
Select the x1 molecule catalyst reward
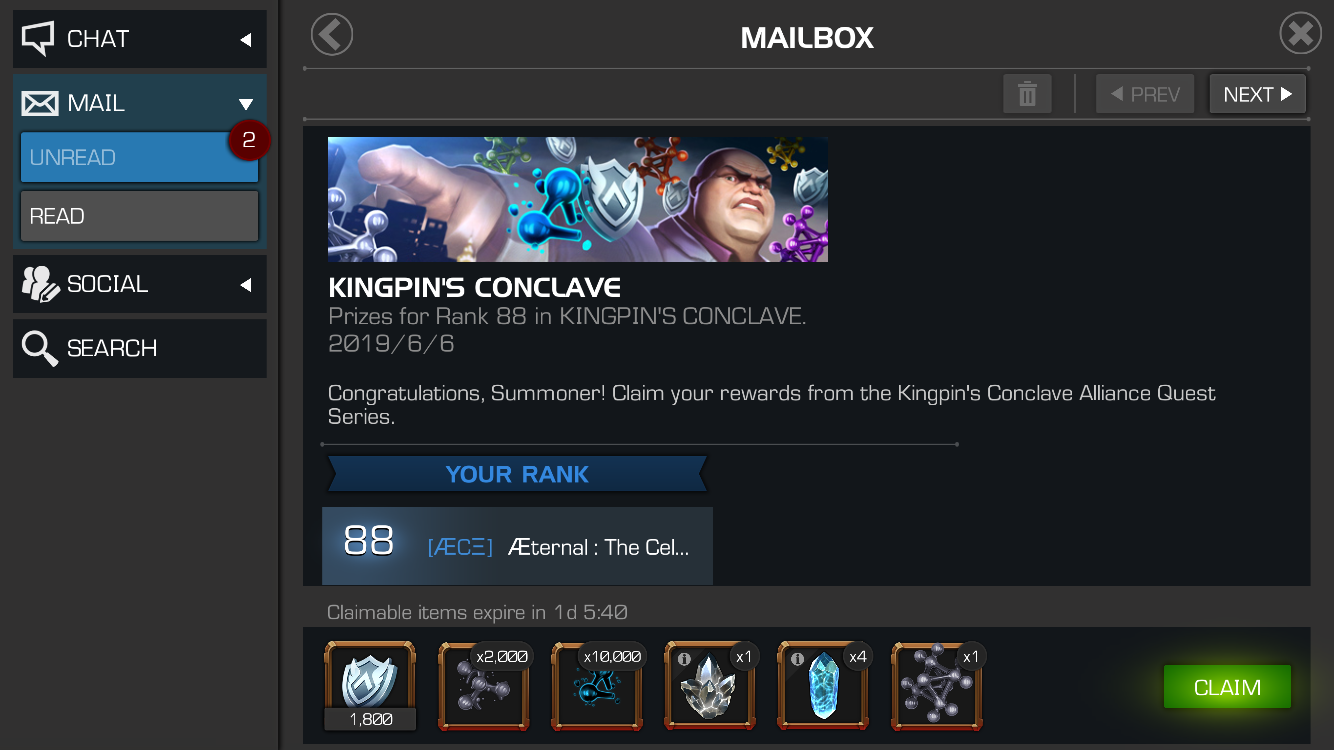click(938, 686)
